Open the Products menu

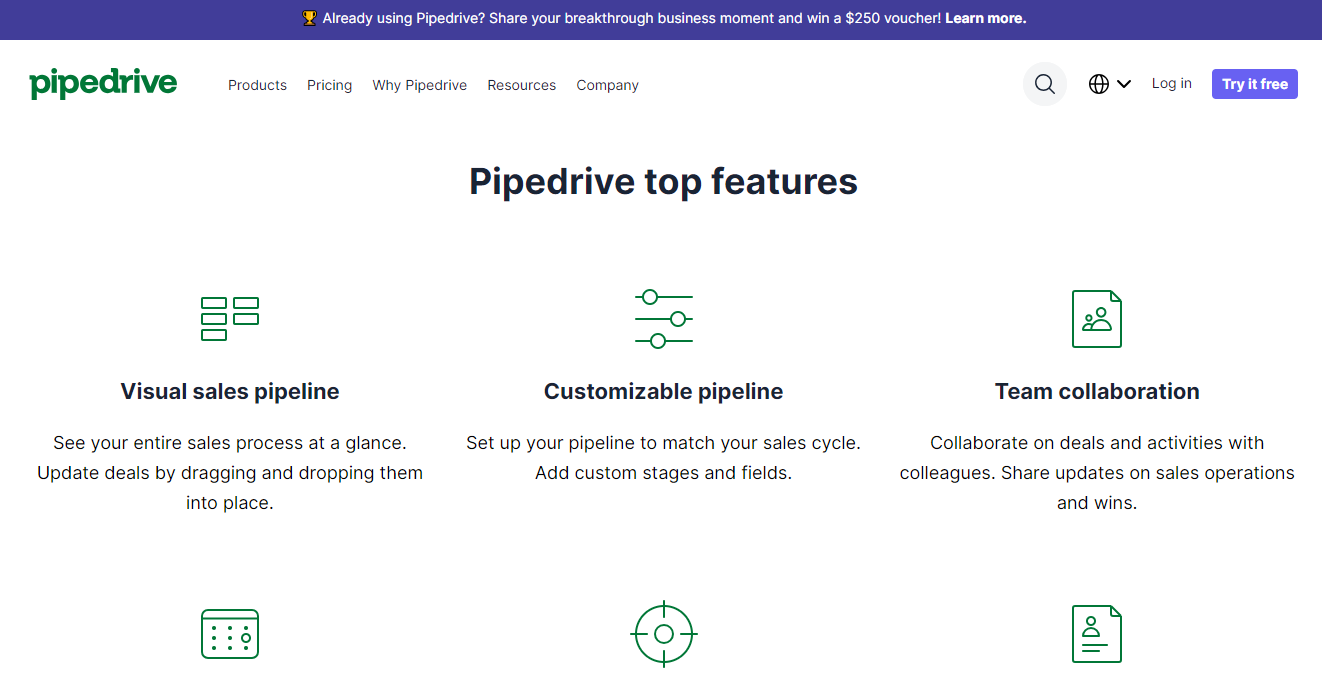point(257,85)
